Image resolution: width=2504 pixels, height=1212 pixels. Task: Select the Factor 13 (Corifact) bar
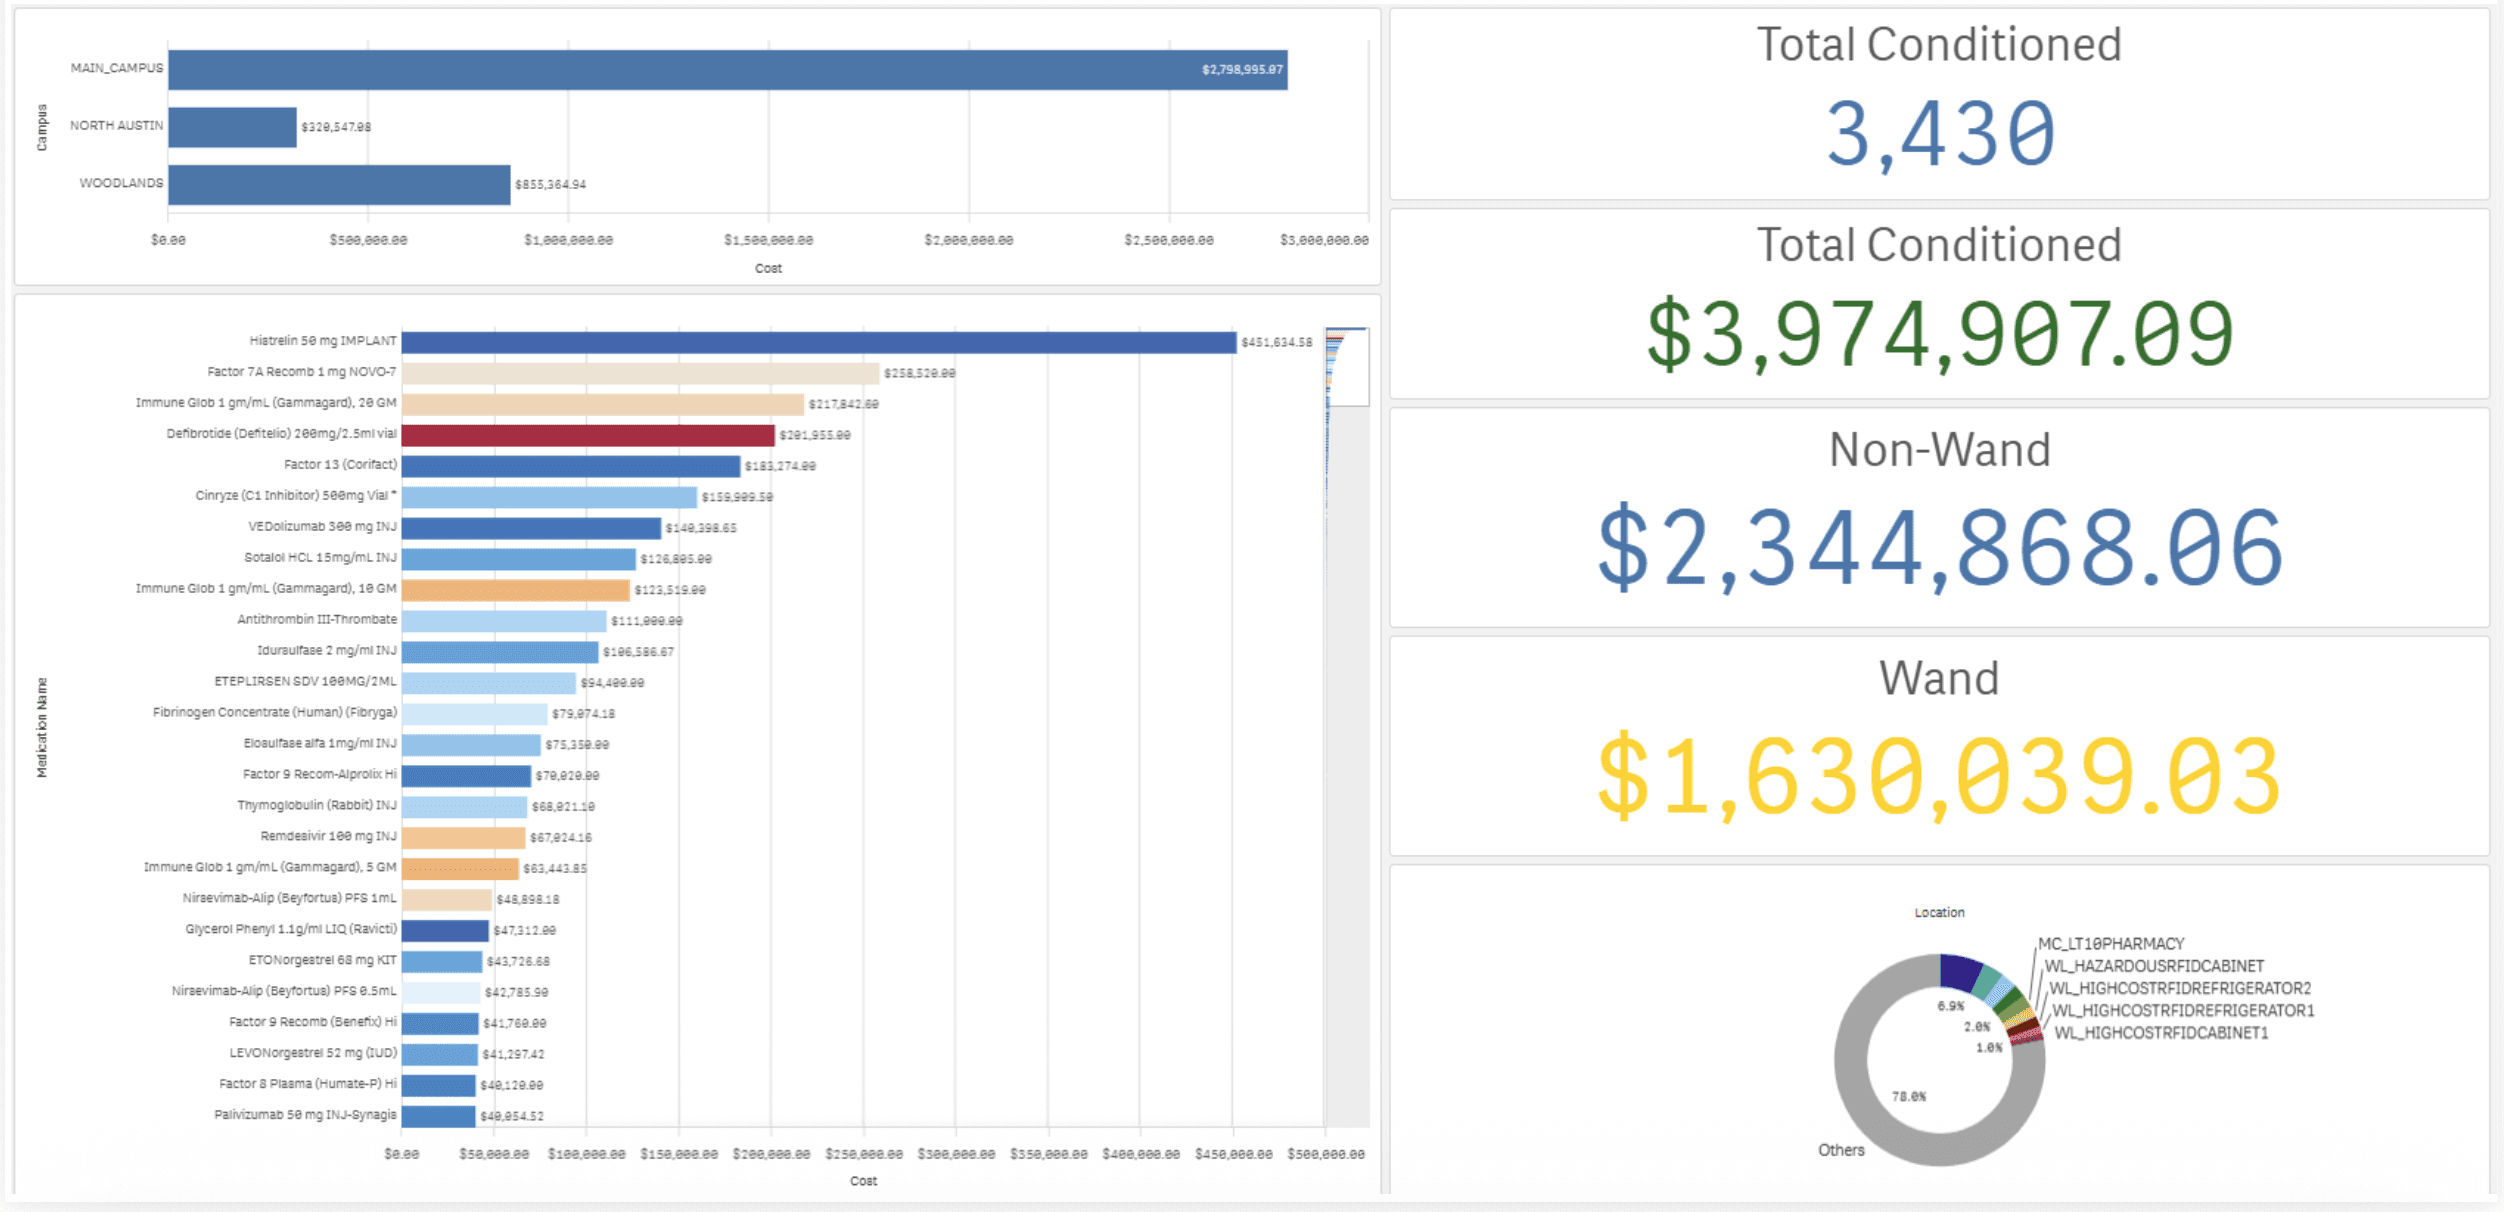tap(570, 467)
